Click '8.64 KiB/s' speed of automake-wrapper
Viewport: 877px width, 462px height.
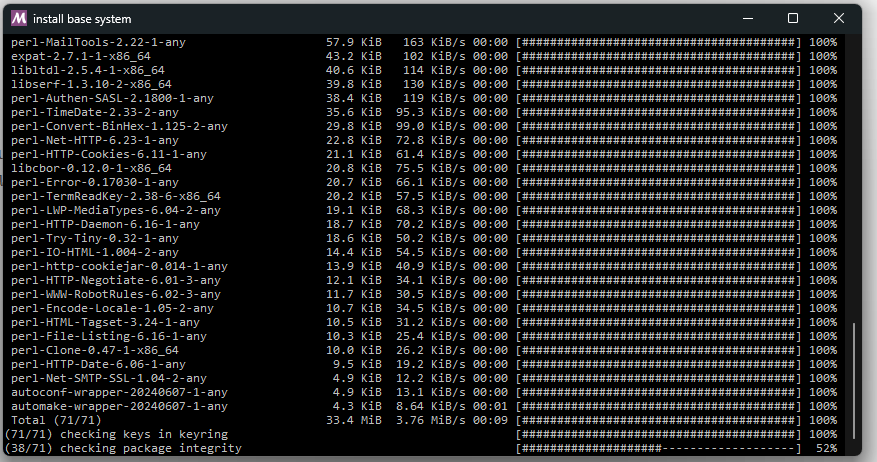pos(431,406)
